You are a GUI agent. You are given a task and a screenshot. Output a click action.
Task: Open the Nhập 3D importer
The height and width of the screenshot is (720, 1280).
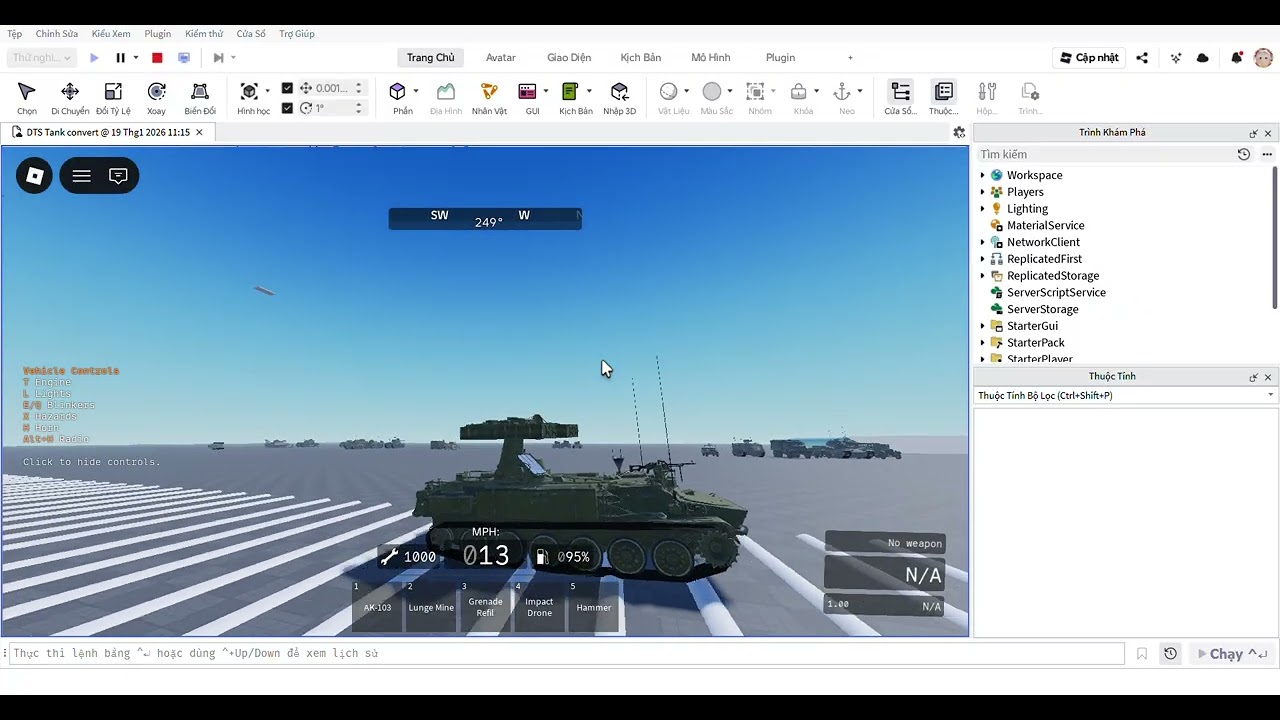click(619, 98)
